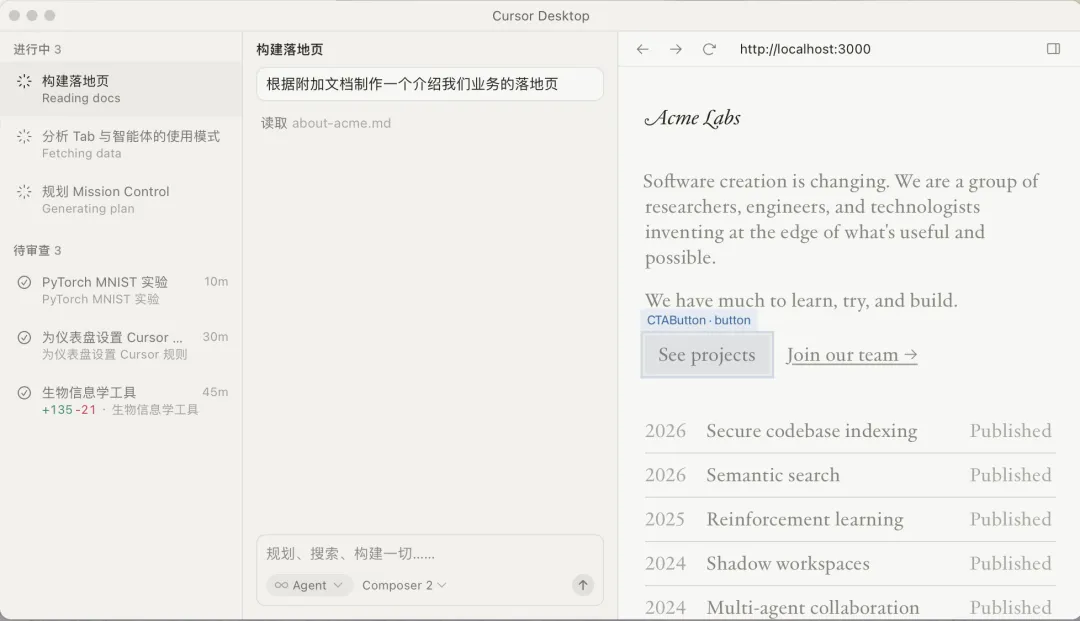This screenshot has width=1080, height=621.
Task: Click the localhost:3000 address field
Action: (x=805, y=49)
